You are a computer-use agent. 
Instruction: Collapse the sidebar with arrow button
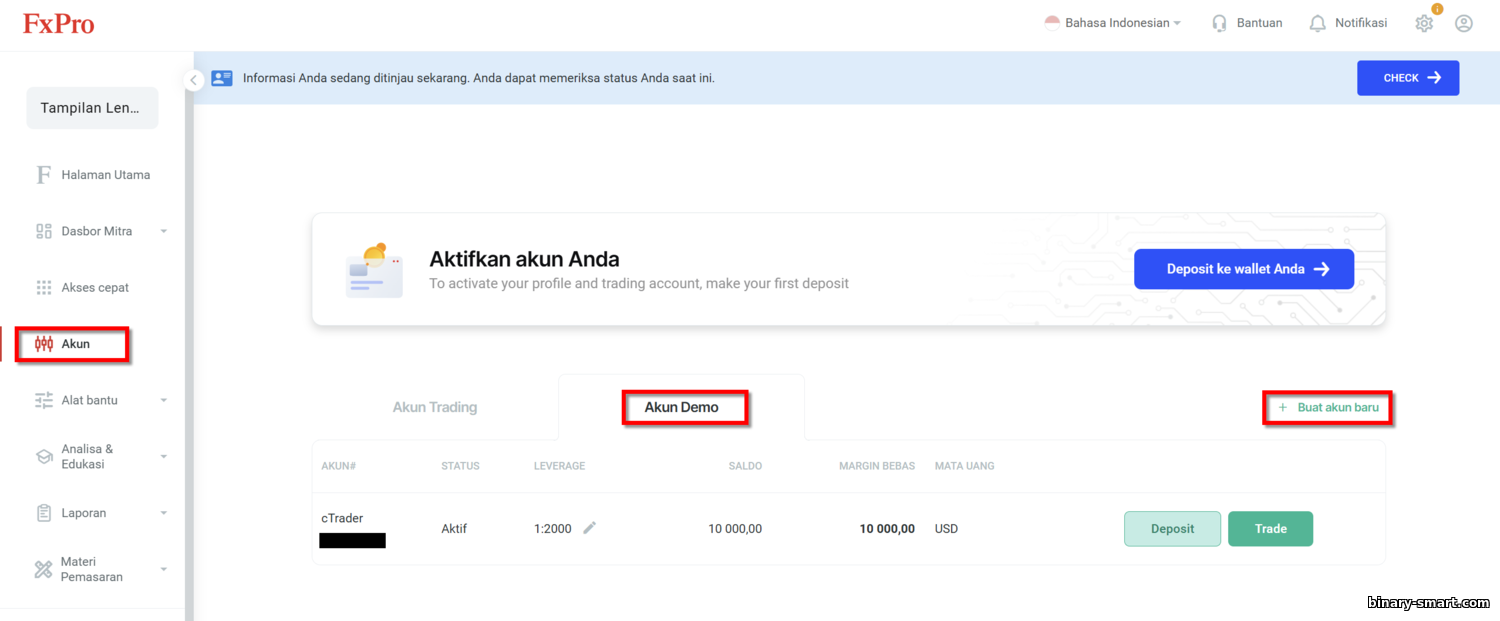click(x=194, y=80)
